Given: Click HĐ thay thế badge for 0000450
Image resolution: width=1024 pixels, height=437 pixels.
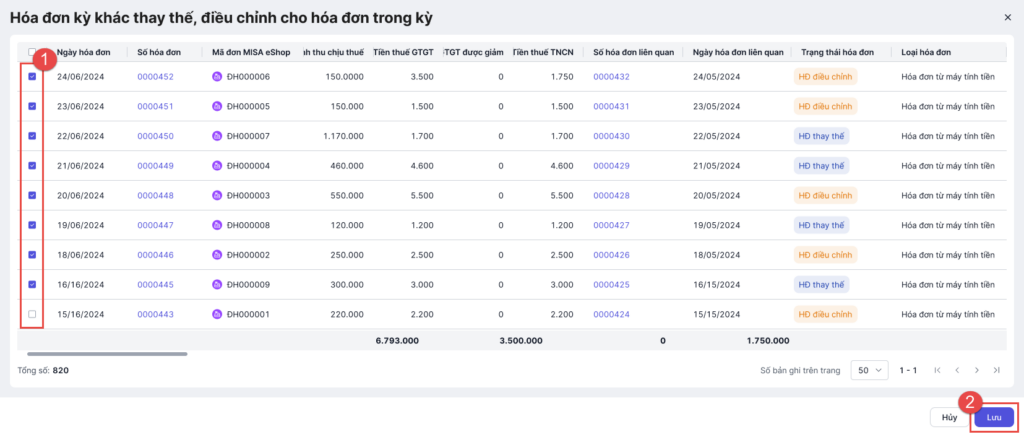Looking at the screenshot, I should tap(821, 136).
